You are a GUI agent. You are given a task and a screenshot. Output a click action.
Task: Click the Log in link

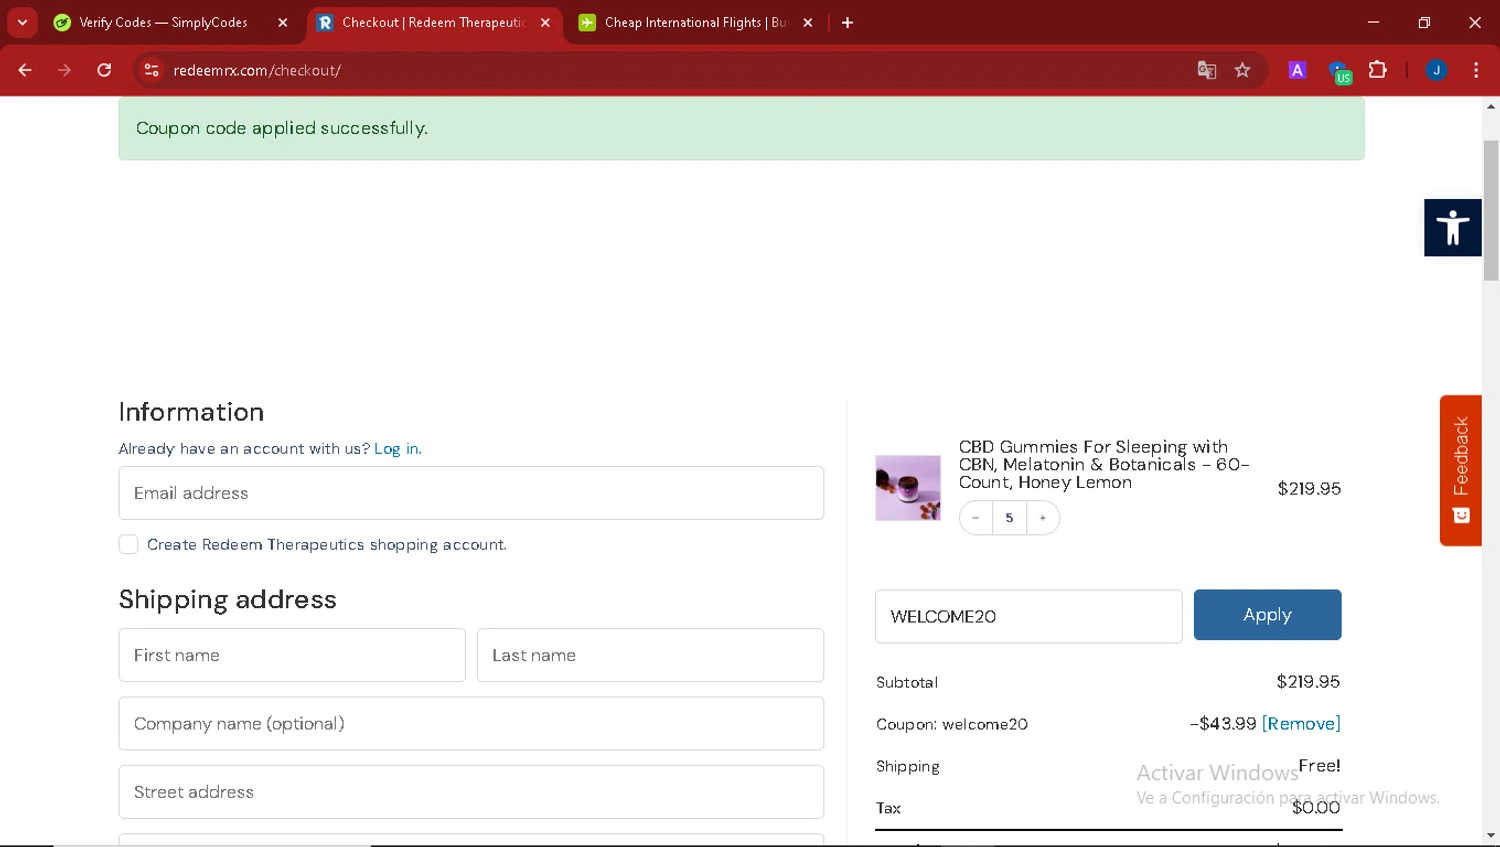pyautogui.click(x=397, y=449)
